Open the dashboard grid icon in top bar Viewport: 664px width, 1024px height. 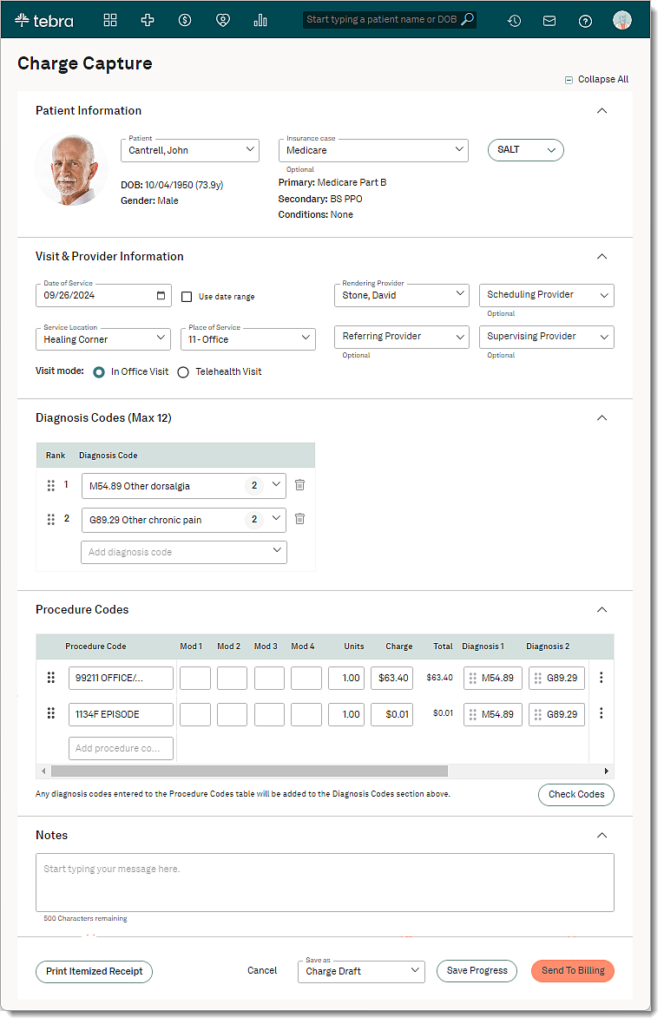click(x=110, y=20)
